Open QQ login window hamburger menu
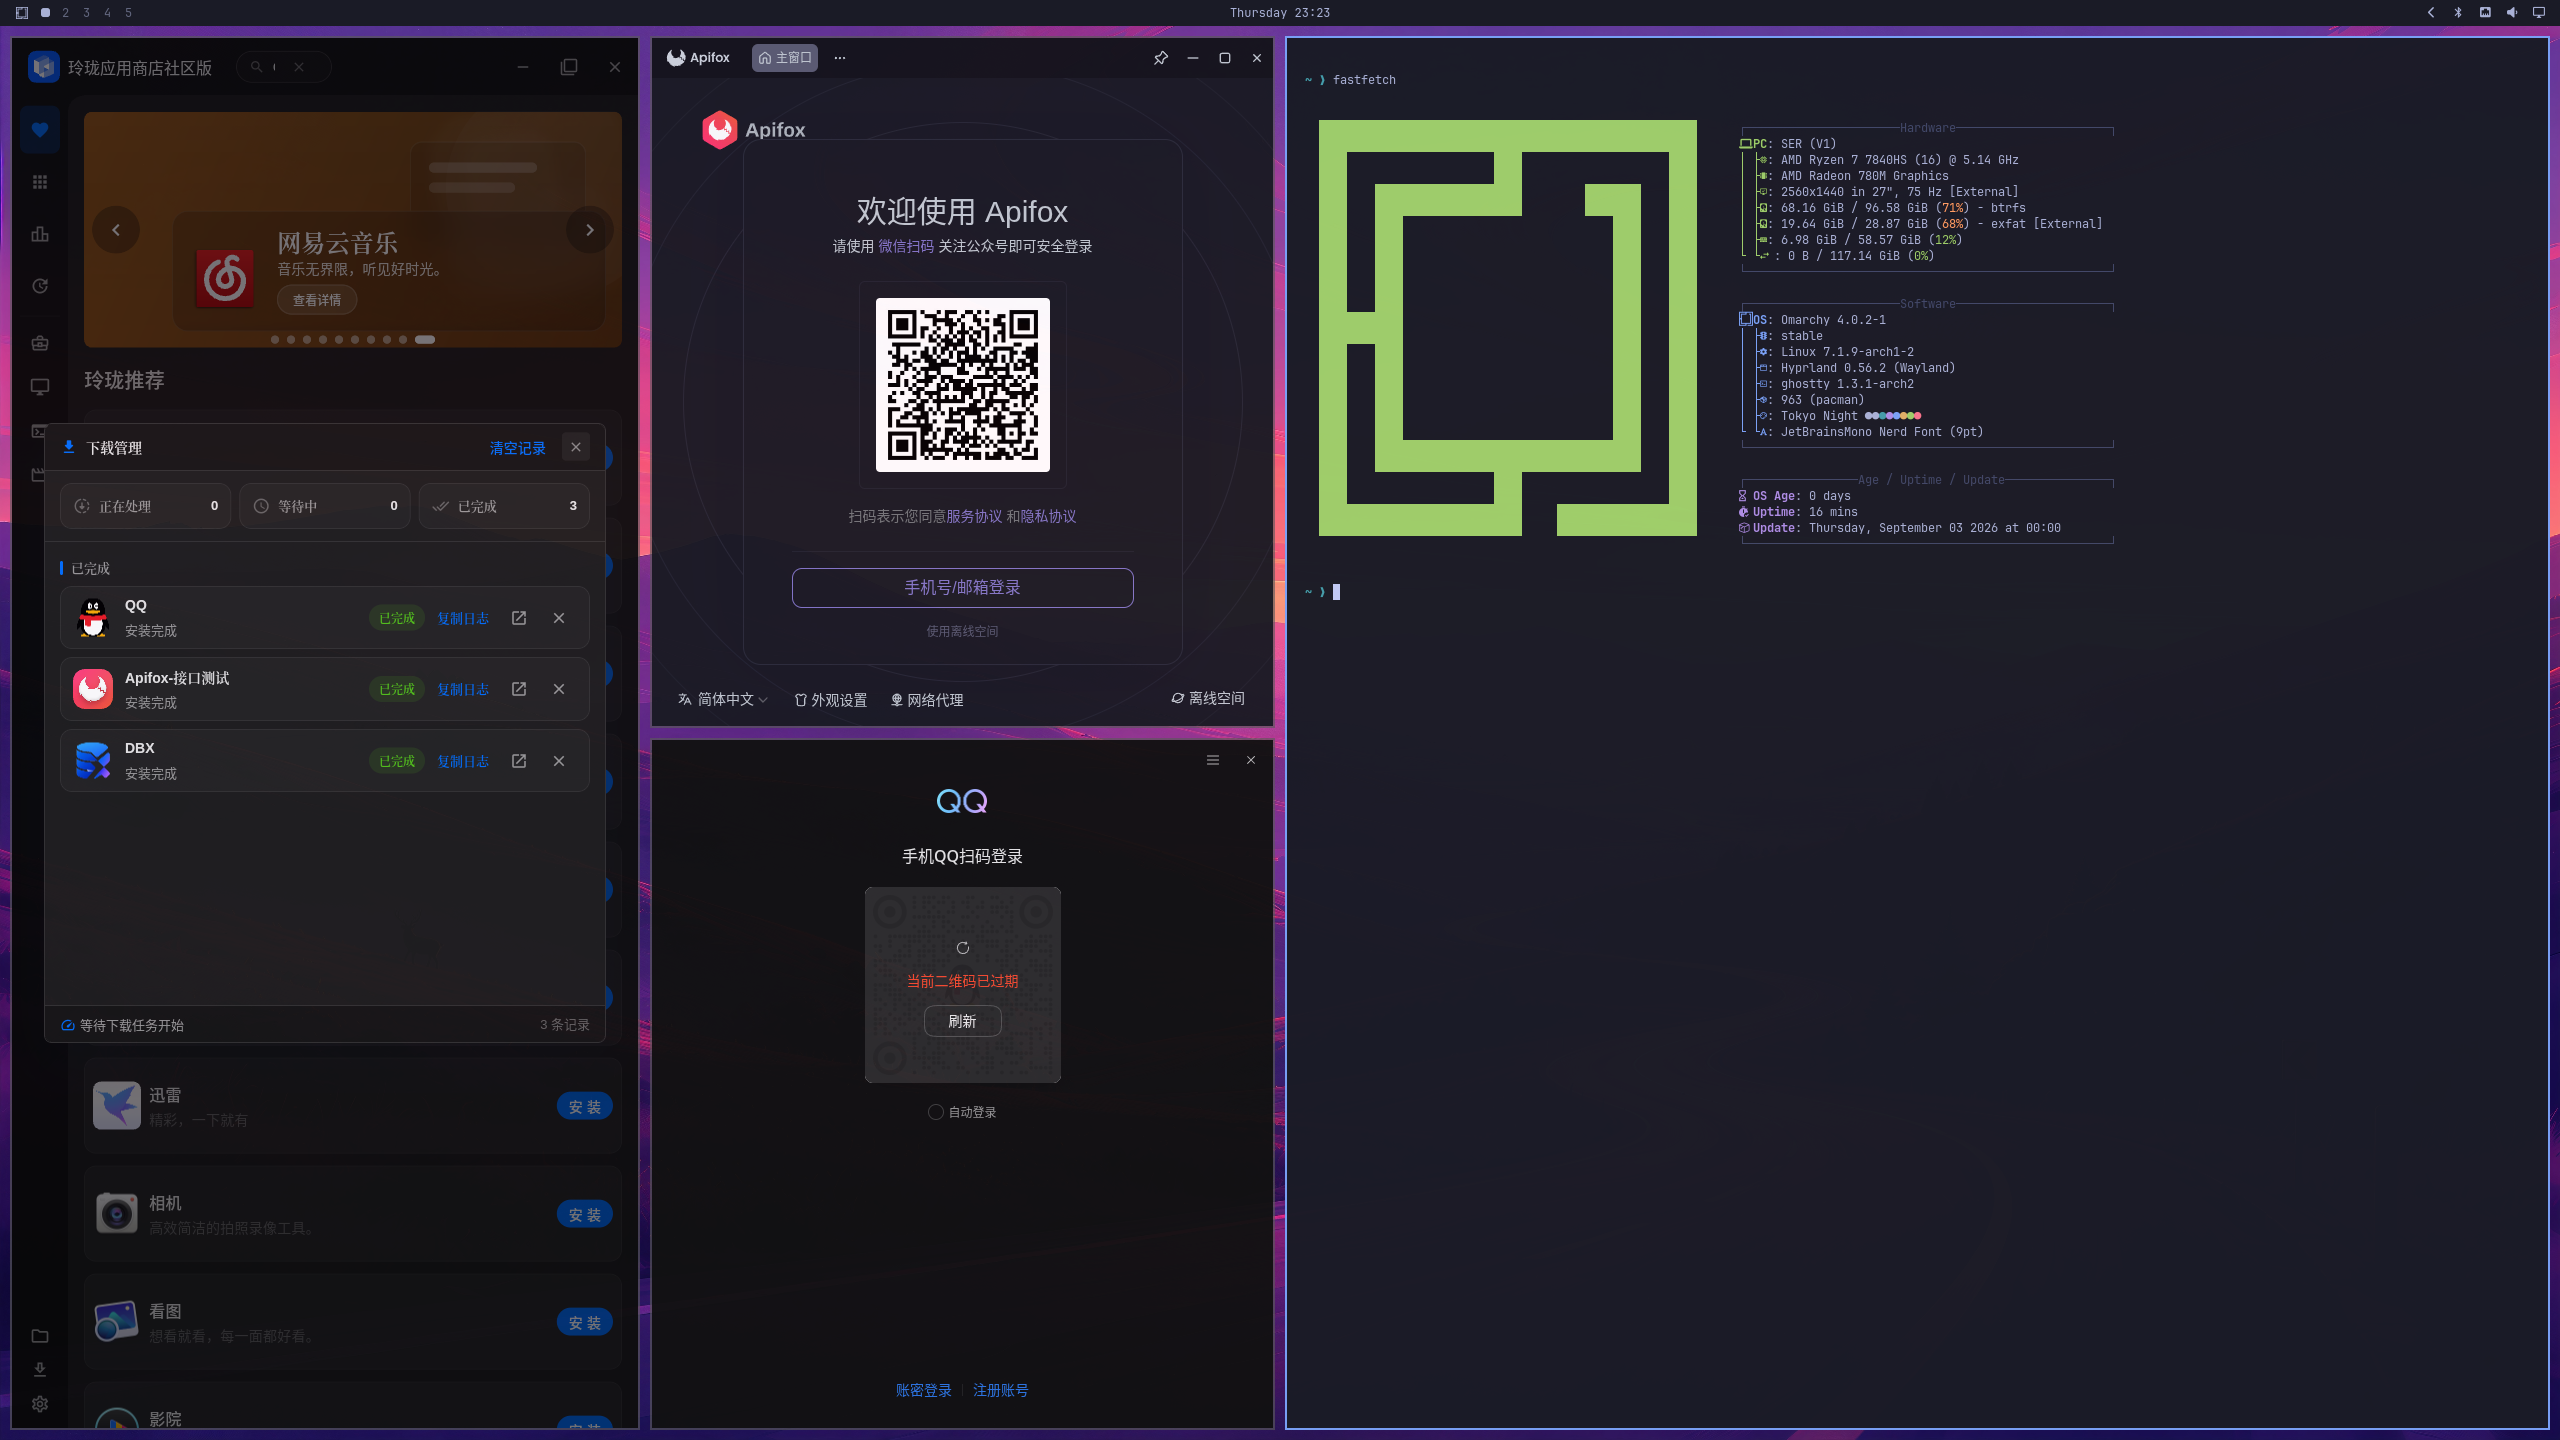Viewport: 2560px width, 1440px height. tap(1213, 760)
